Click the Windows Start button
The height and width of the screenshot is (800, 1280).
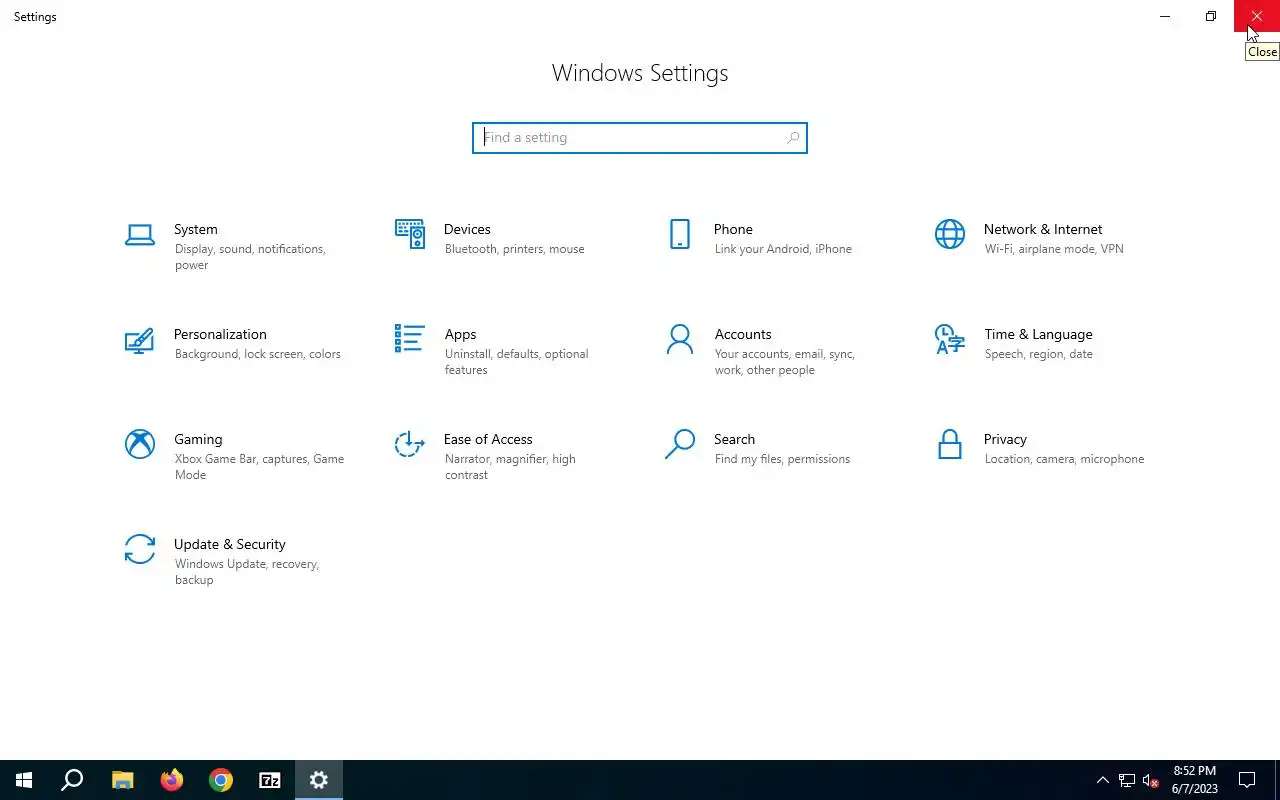(x=24, y=780)
